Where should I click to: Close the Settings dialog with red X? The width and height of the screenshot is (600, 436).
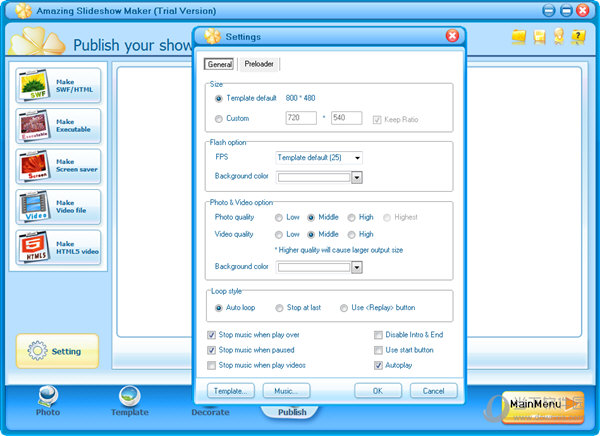(x=452, y=36)
